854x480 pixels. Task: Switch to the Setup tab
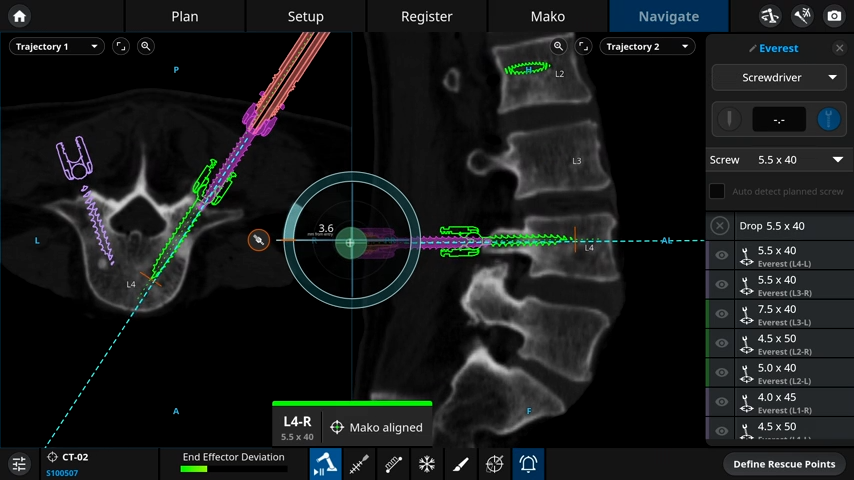pyautogui.click(x=306, y=16)
